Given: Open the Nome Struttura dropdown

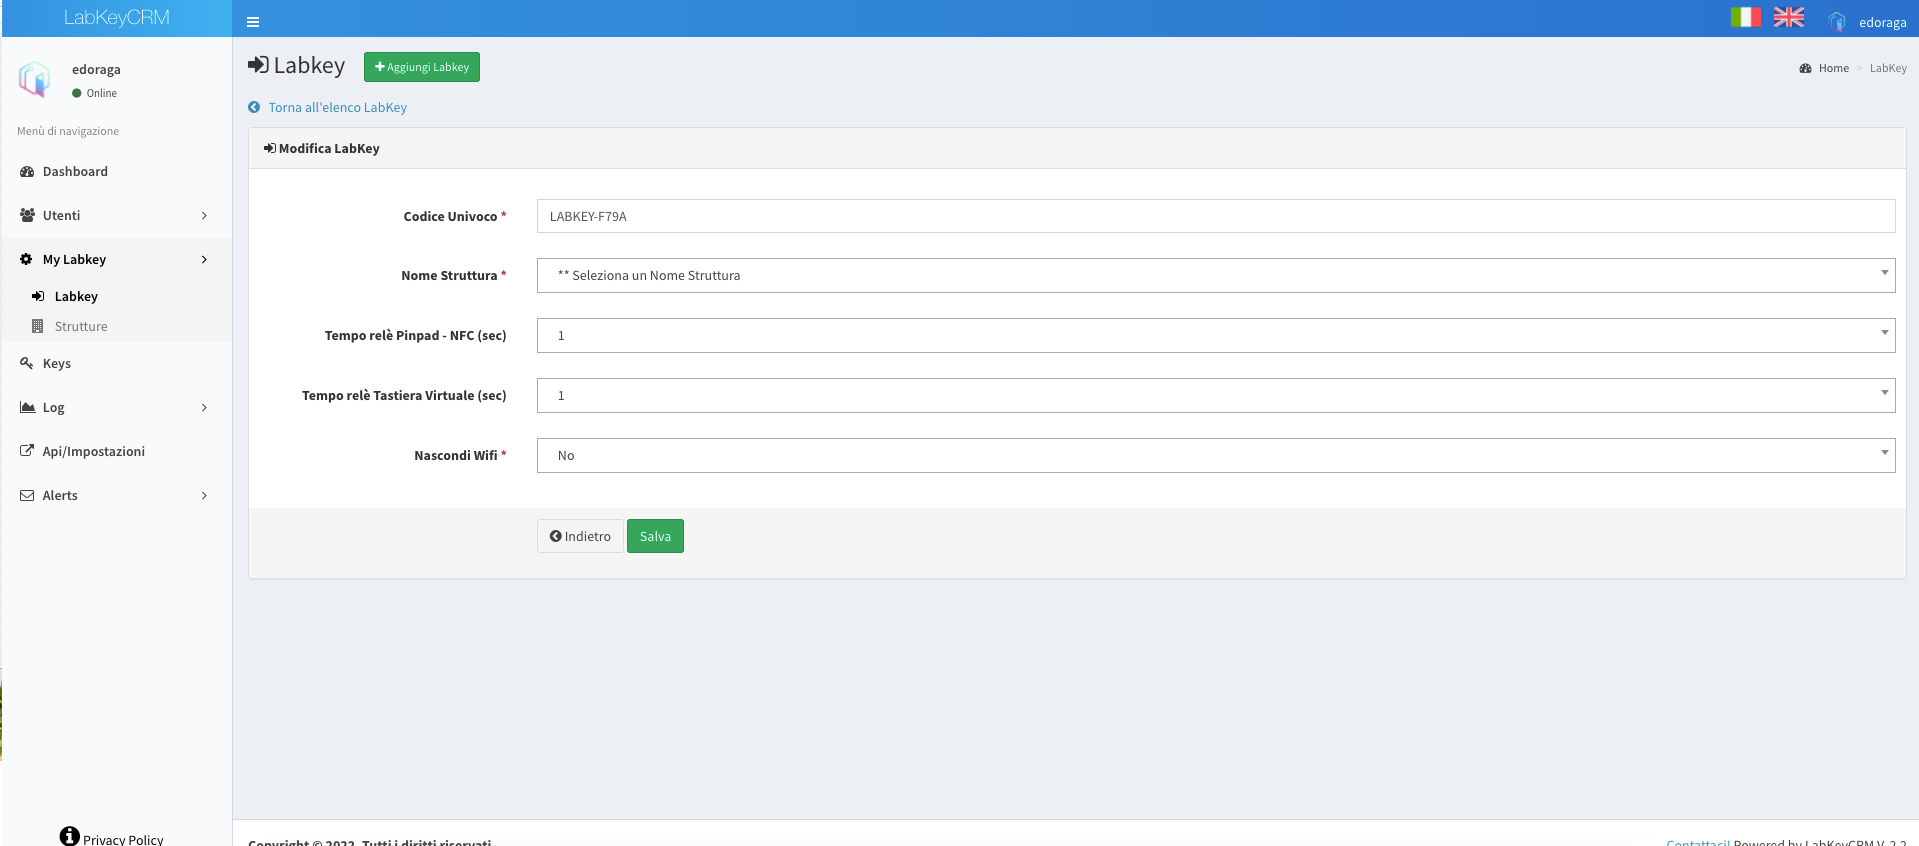Looking at the screenshot, I should tap(1215, 276).
